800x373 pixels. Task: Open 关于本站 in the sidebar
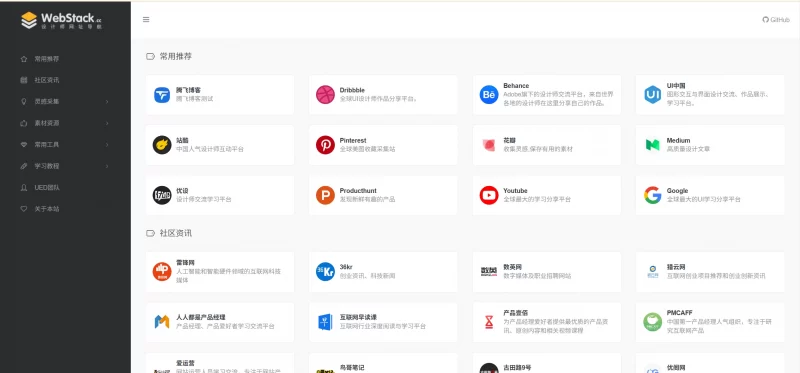pos(46,209)
